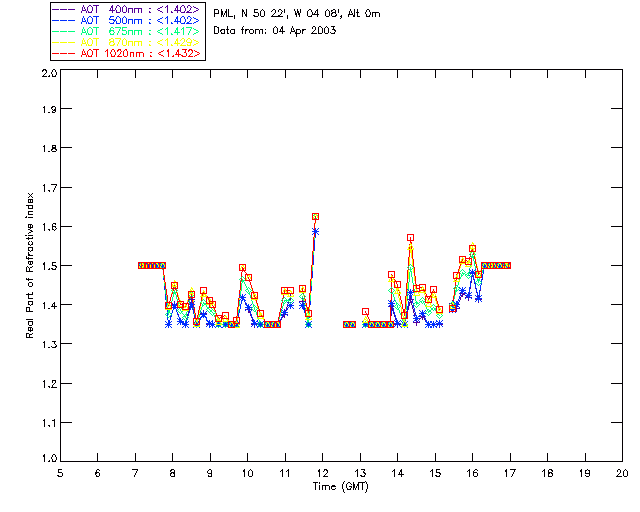Select the purple dashed line sample in legend
The height and width of the screenshot is (512, 640).
(x=64, y=9)
